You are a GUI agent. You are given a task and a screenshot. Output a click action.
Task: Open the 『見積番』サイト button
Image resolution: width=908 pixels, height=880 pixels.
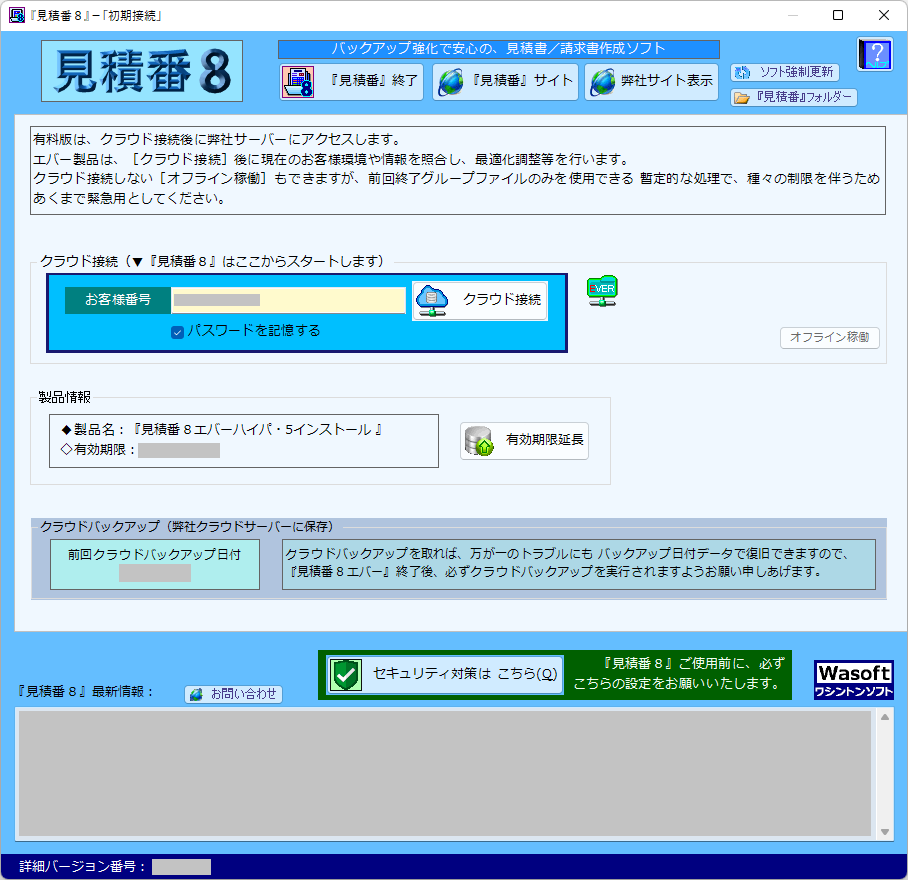click(505, 82)
